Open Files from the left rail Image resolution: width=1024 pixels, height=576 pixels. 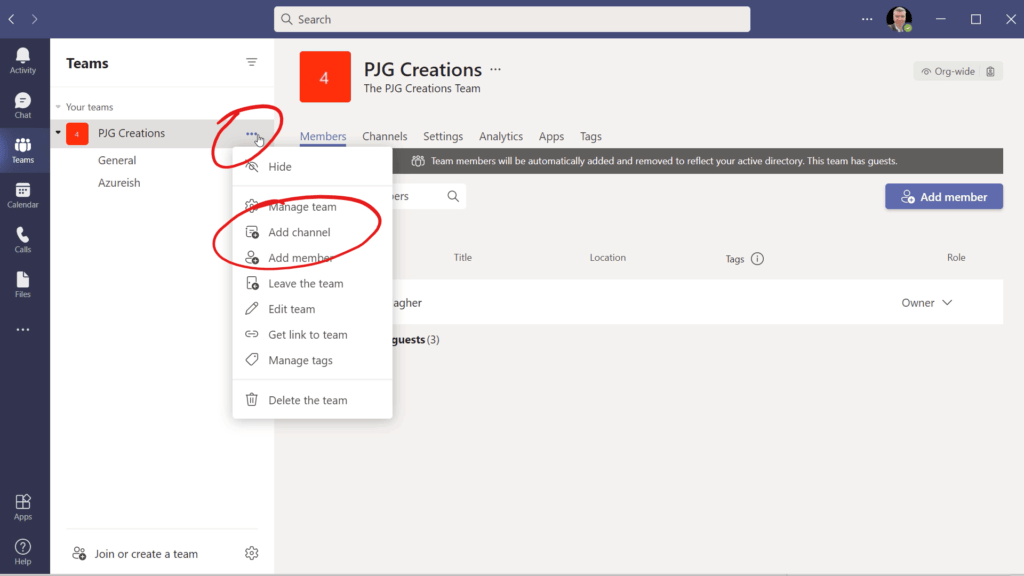[23, 285]
